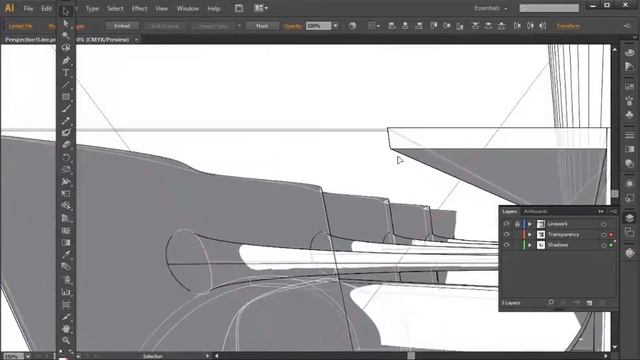Click target circle of Linework layer
The height and width of the screenshot is (360, 640).
coord(603,224)
